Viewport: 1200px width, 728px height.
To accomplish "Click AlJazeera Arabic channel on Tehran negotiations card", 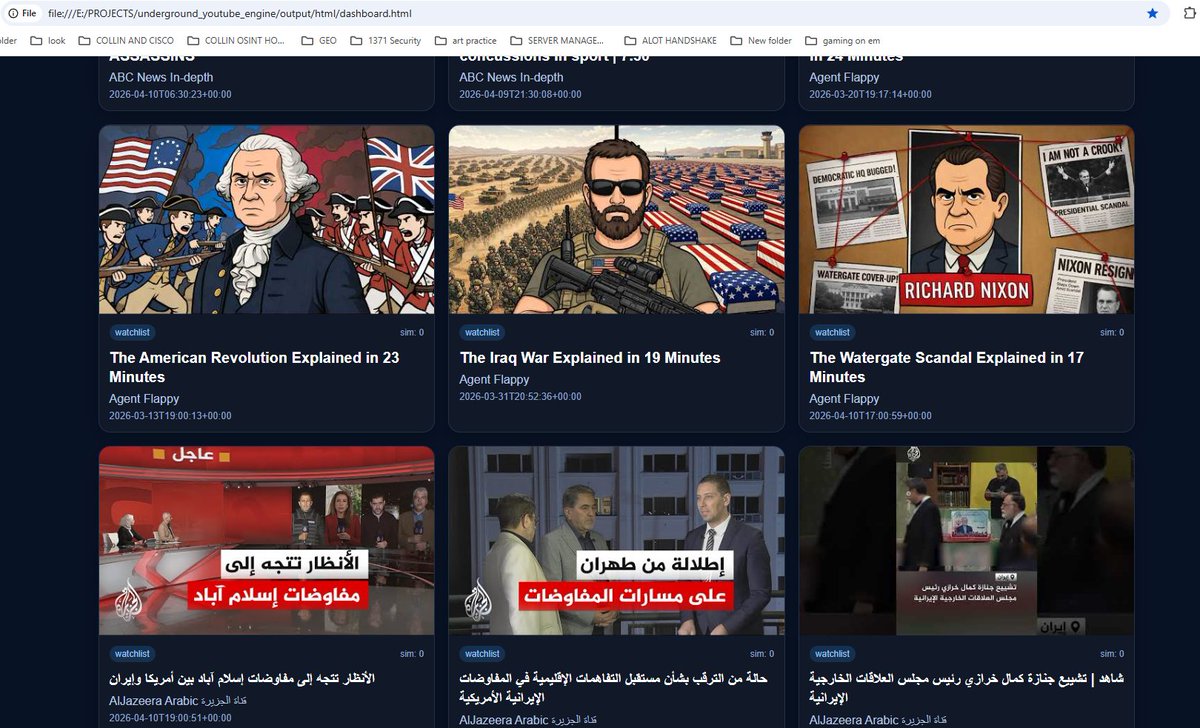I will (x=527, y=720).
